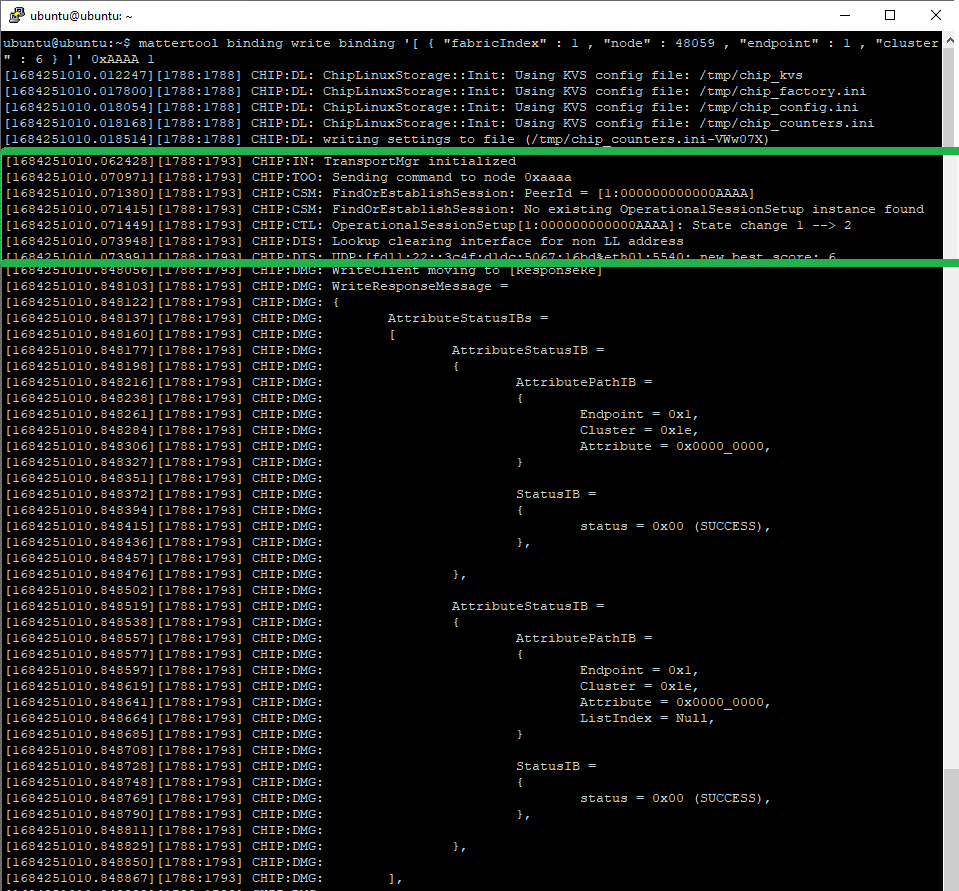Click the 'WriteResponseMessage =' log line
This screenshot has width=959, height=891.
(420, 286)
